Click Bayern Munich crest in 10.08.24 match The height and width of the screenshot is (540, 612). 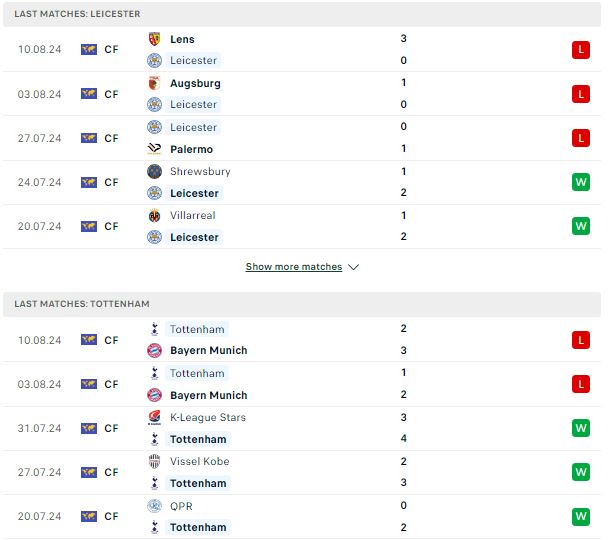point(155,350)
